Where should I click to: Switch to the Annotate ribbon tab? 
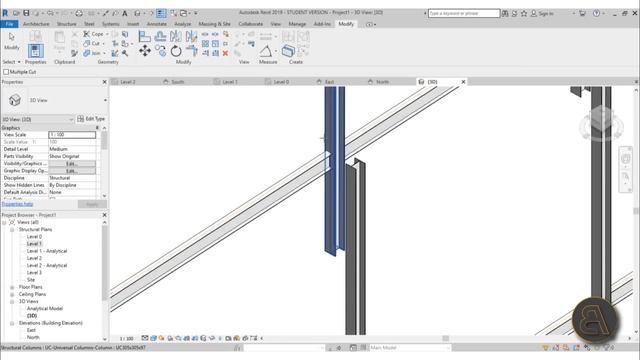[157, 24]
